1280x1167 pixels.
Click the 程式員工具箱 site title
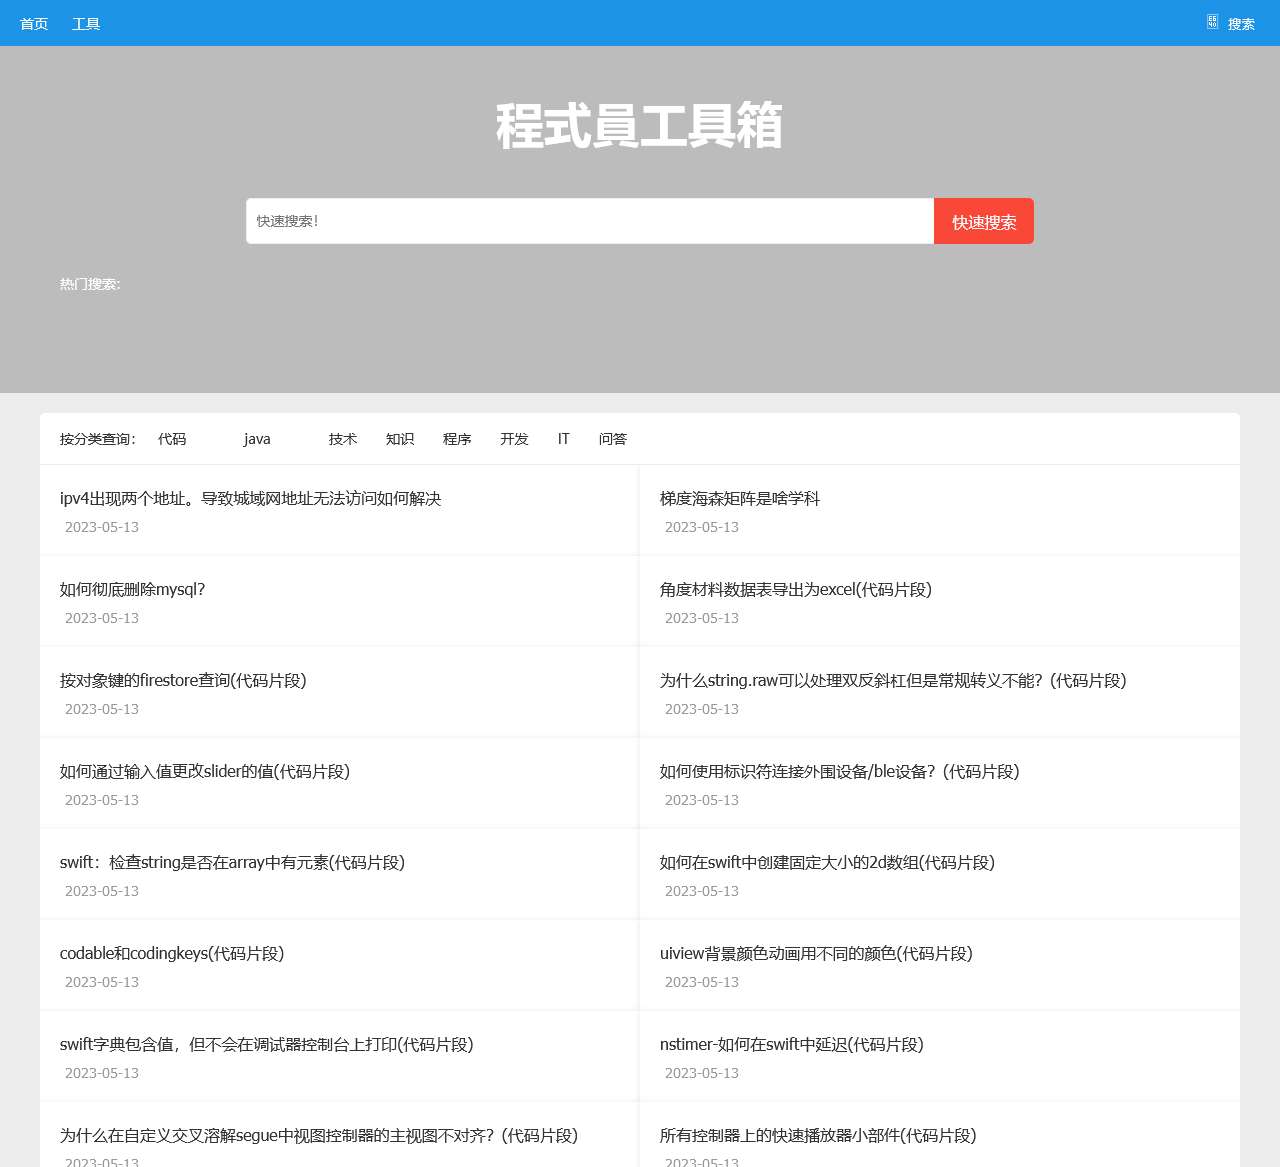[x=640, y=126]
